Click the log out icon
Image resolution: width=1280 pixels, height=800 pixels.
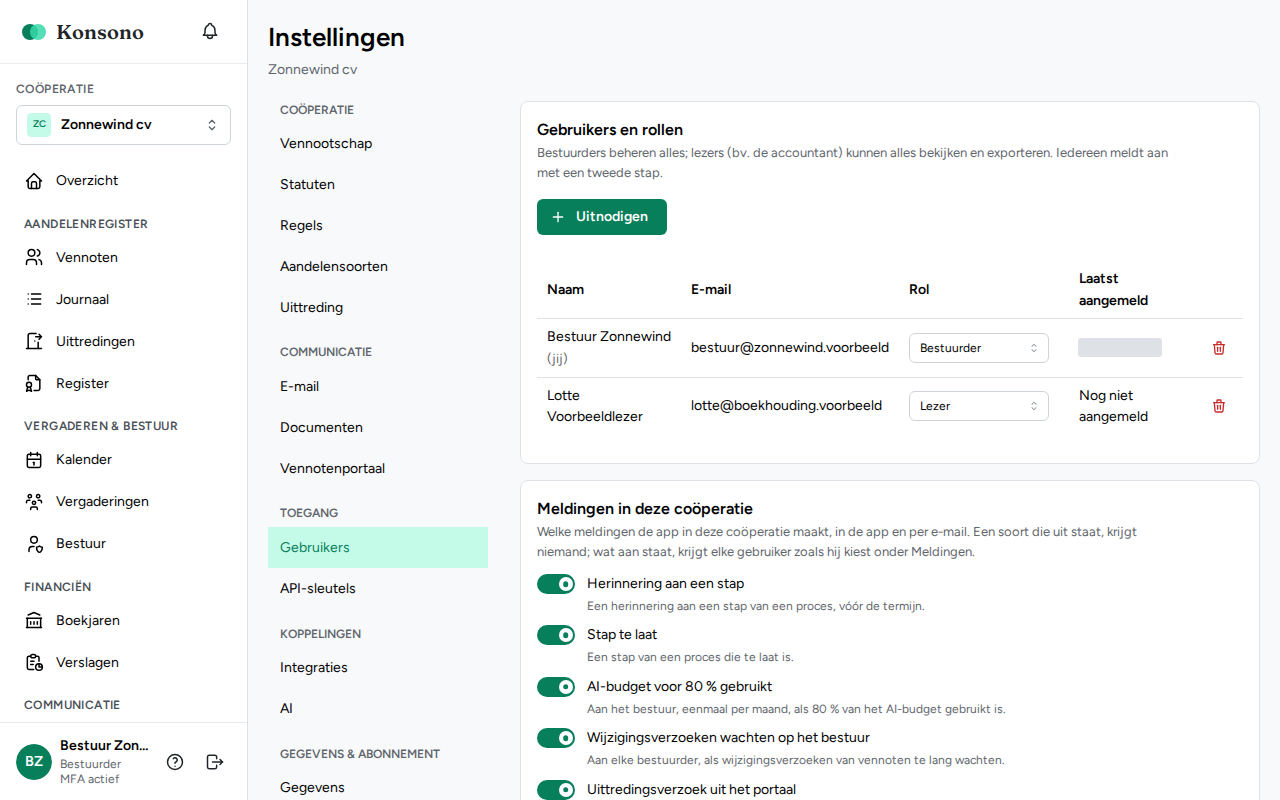click(x=214, y=762)
